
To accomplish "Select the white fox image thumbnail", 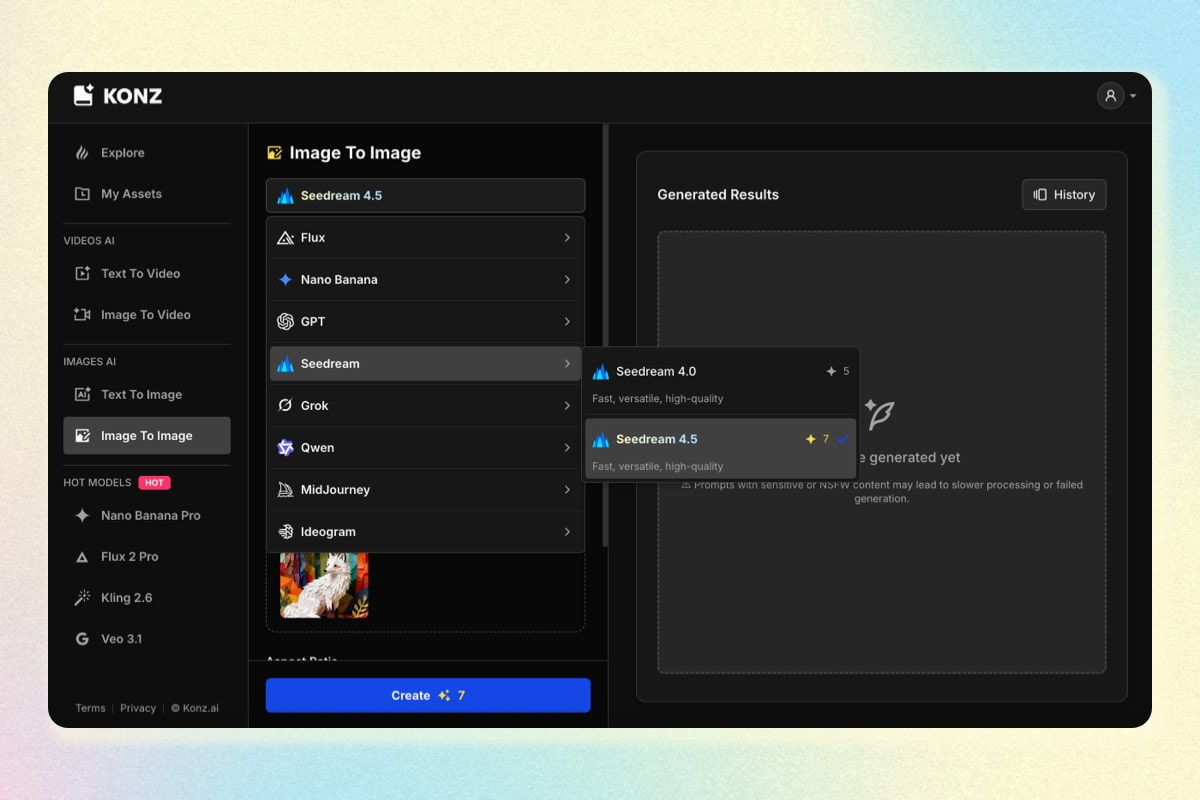I will point(324,585).
